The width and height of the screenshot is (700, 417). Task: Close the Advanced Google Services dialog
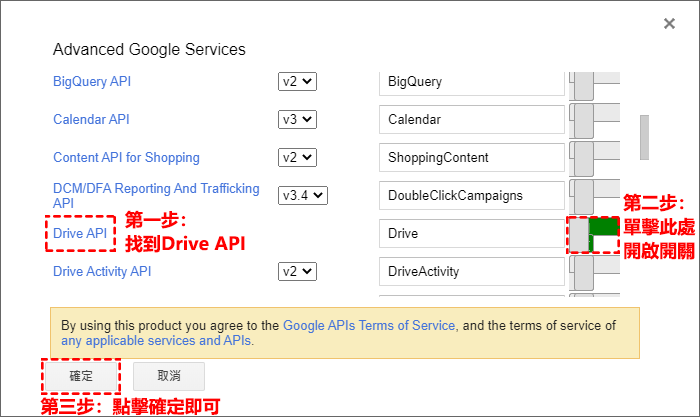(669, 24)
